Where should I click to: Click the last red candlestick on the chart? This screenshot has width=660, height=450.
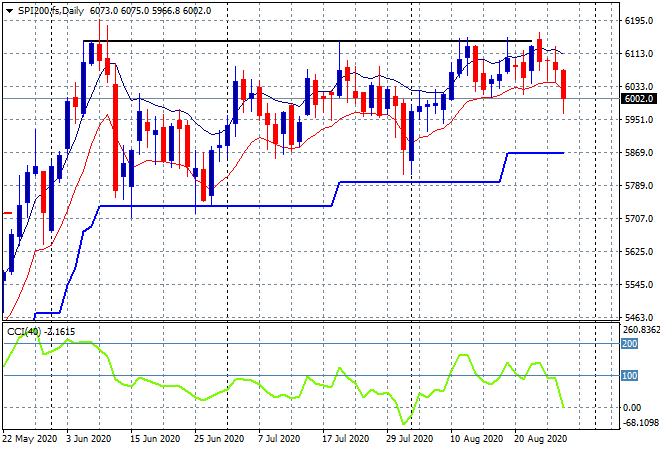coord(564,85)
